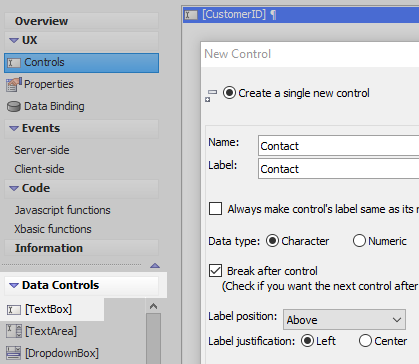
Task: Click the up arrow above Data Controls
Action: [x=155, y=266]
